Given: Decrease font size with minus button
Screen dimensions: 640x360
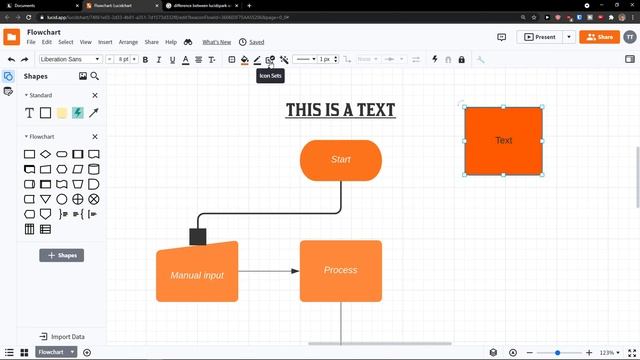Looking at the screenshot, I should (109, 59).
